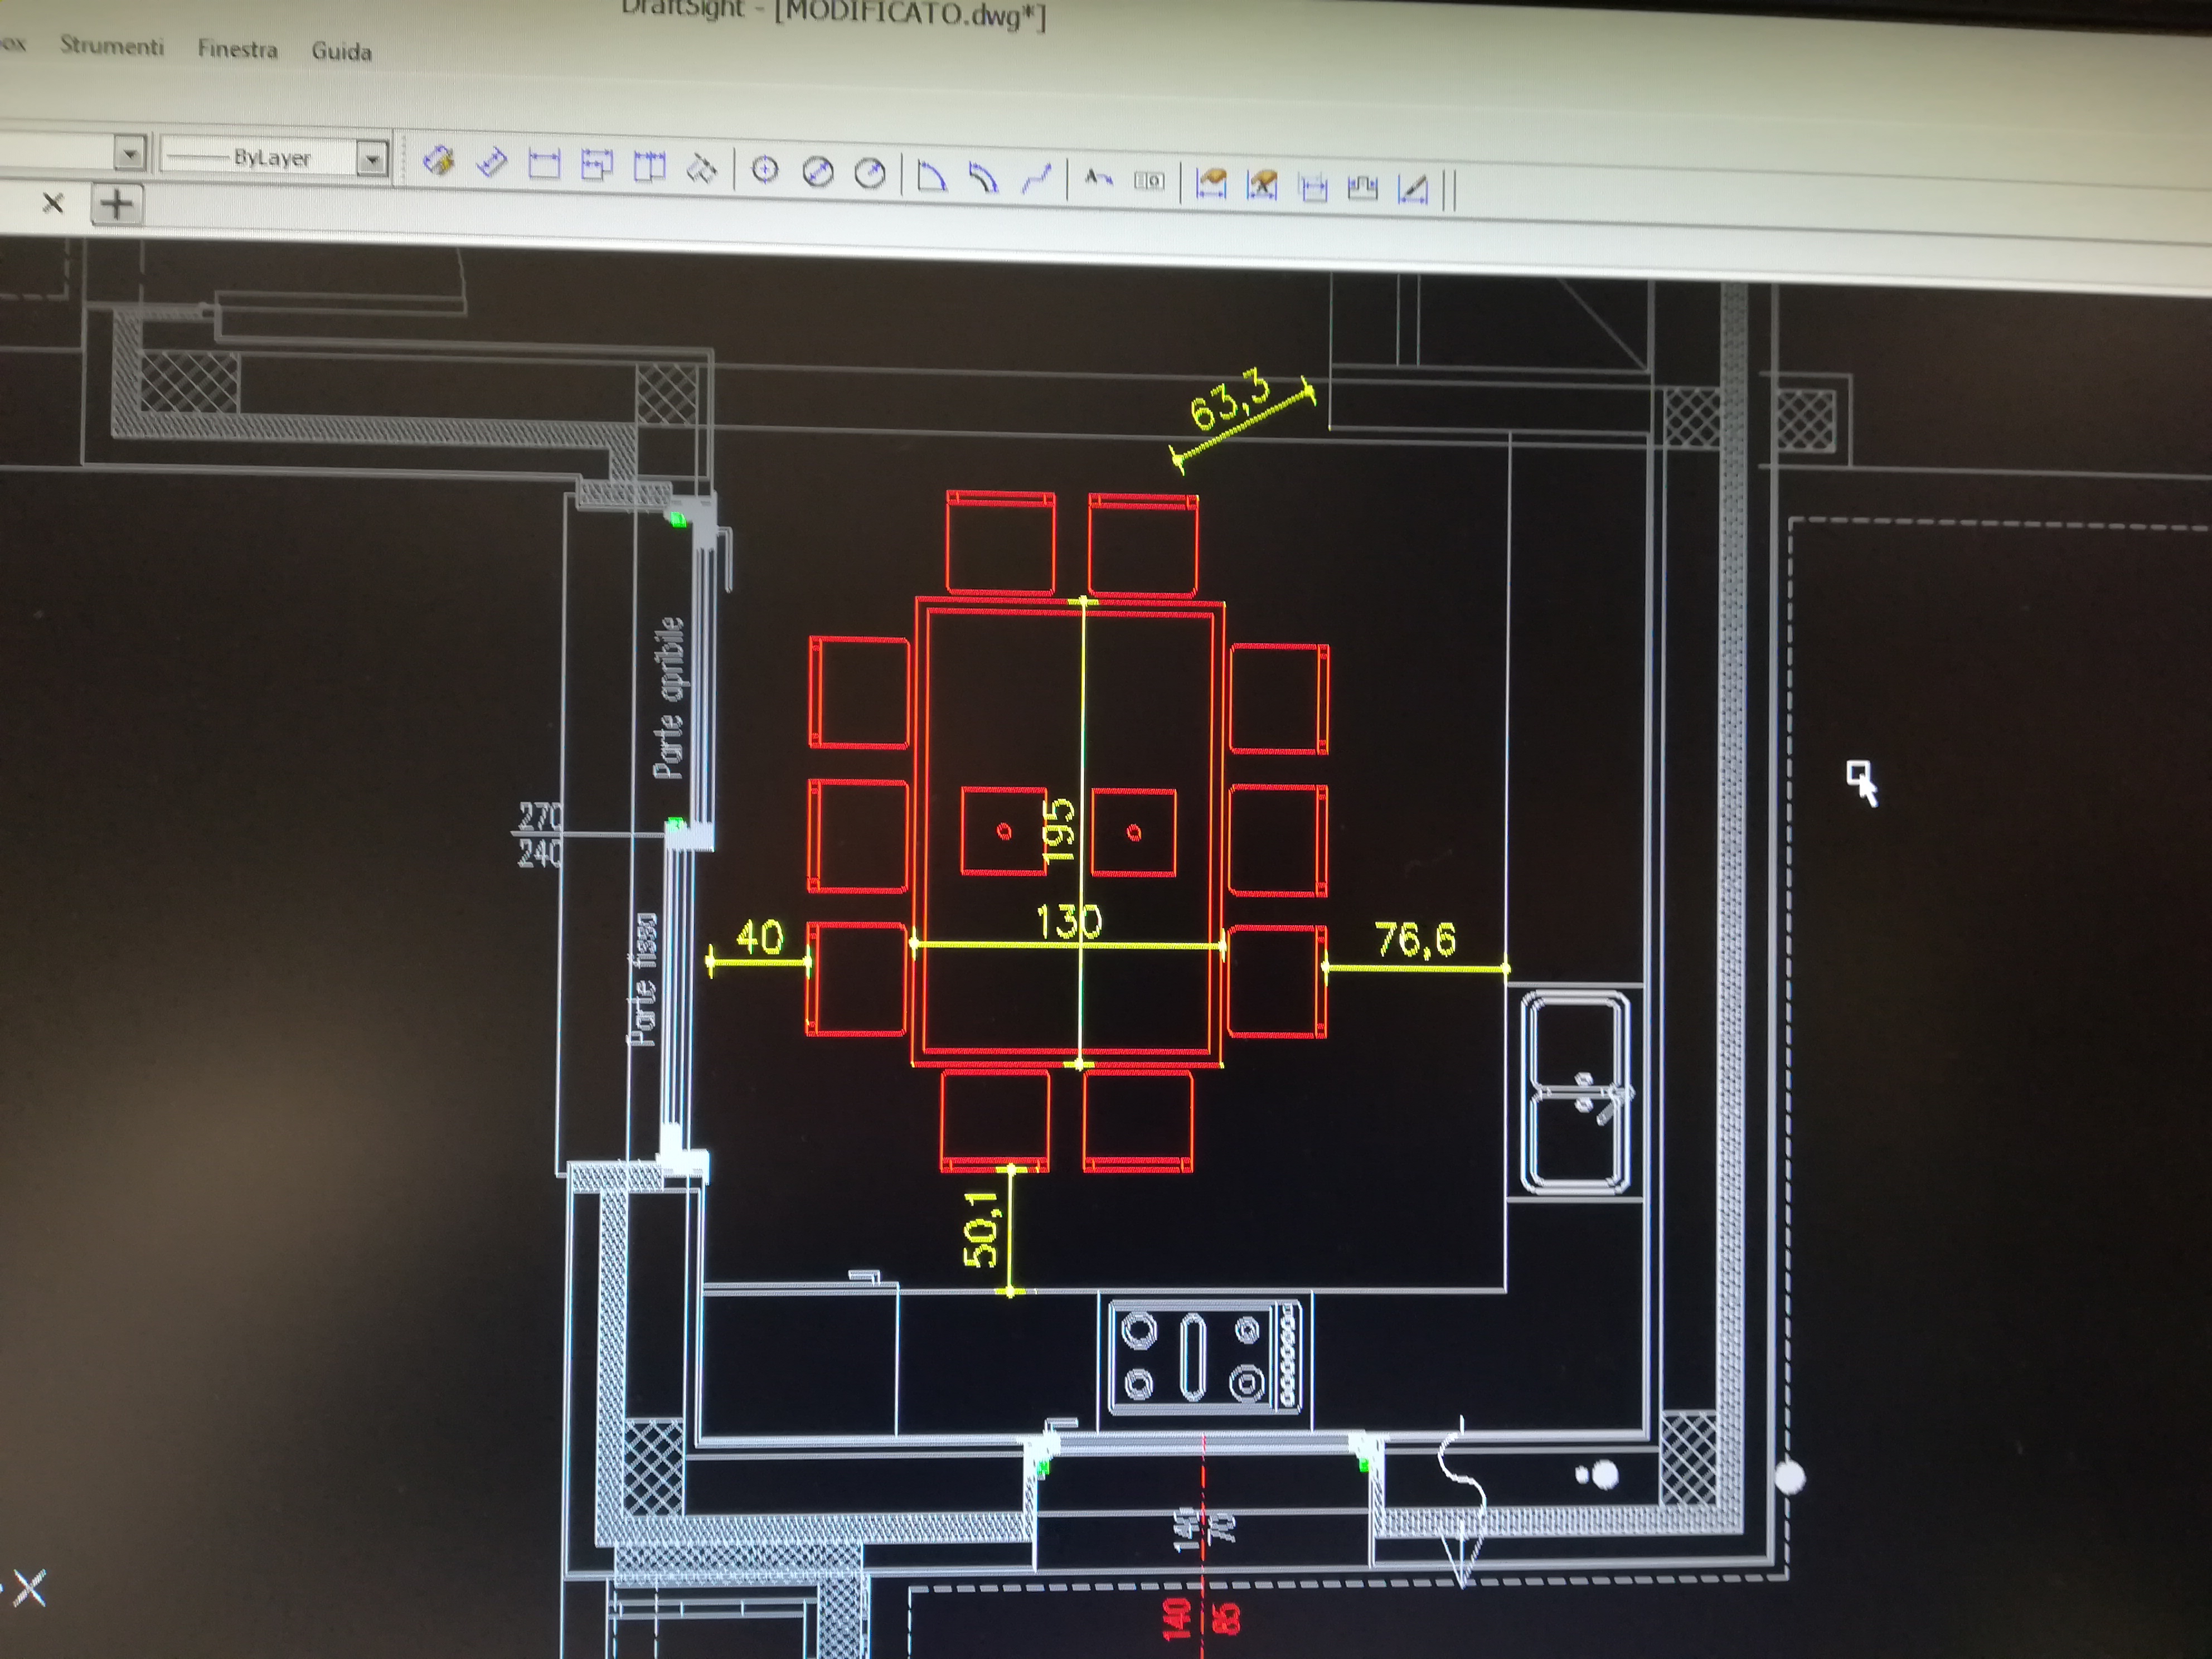Select the Aligned dimension tool

[x=492, y=162]
